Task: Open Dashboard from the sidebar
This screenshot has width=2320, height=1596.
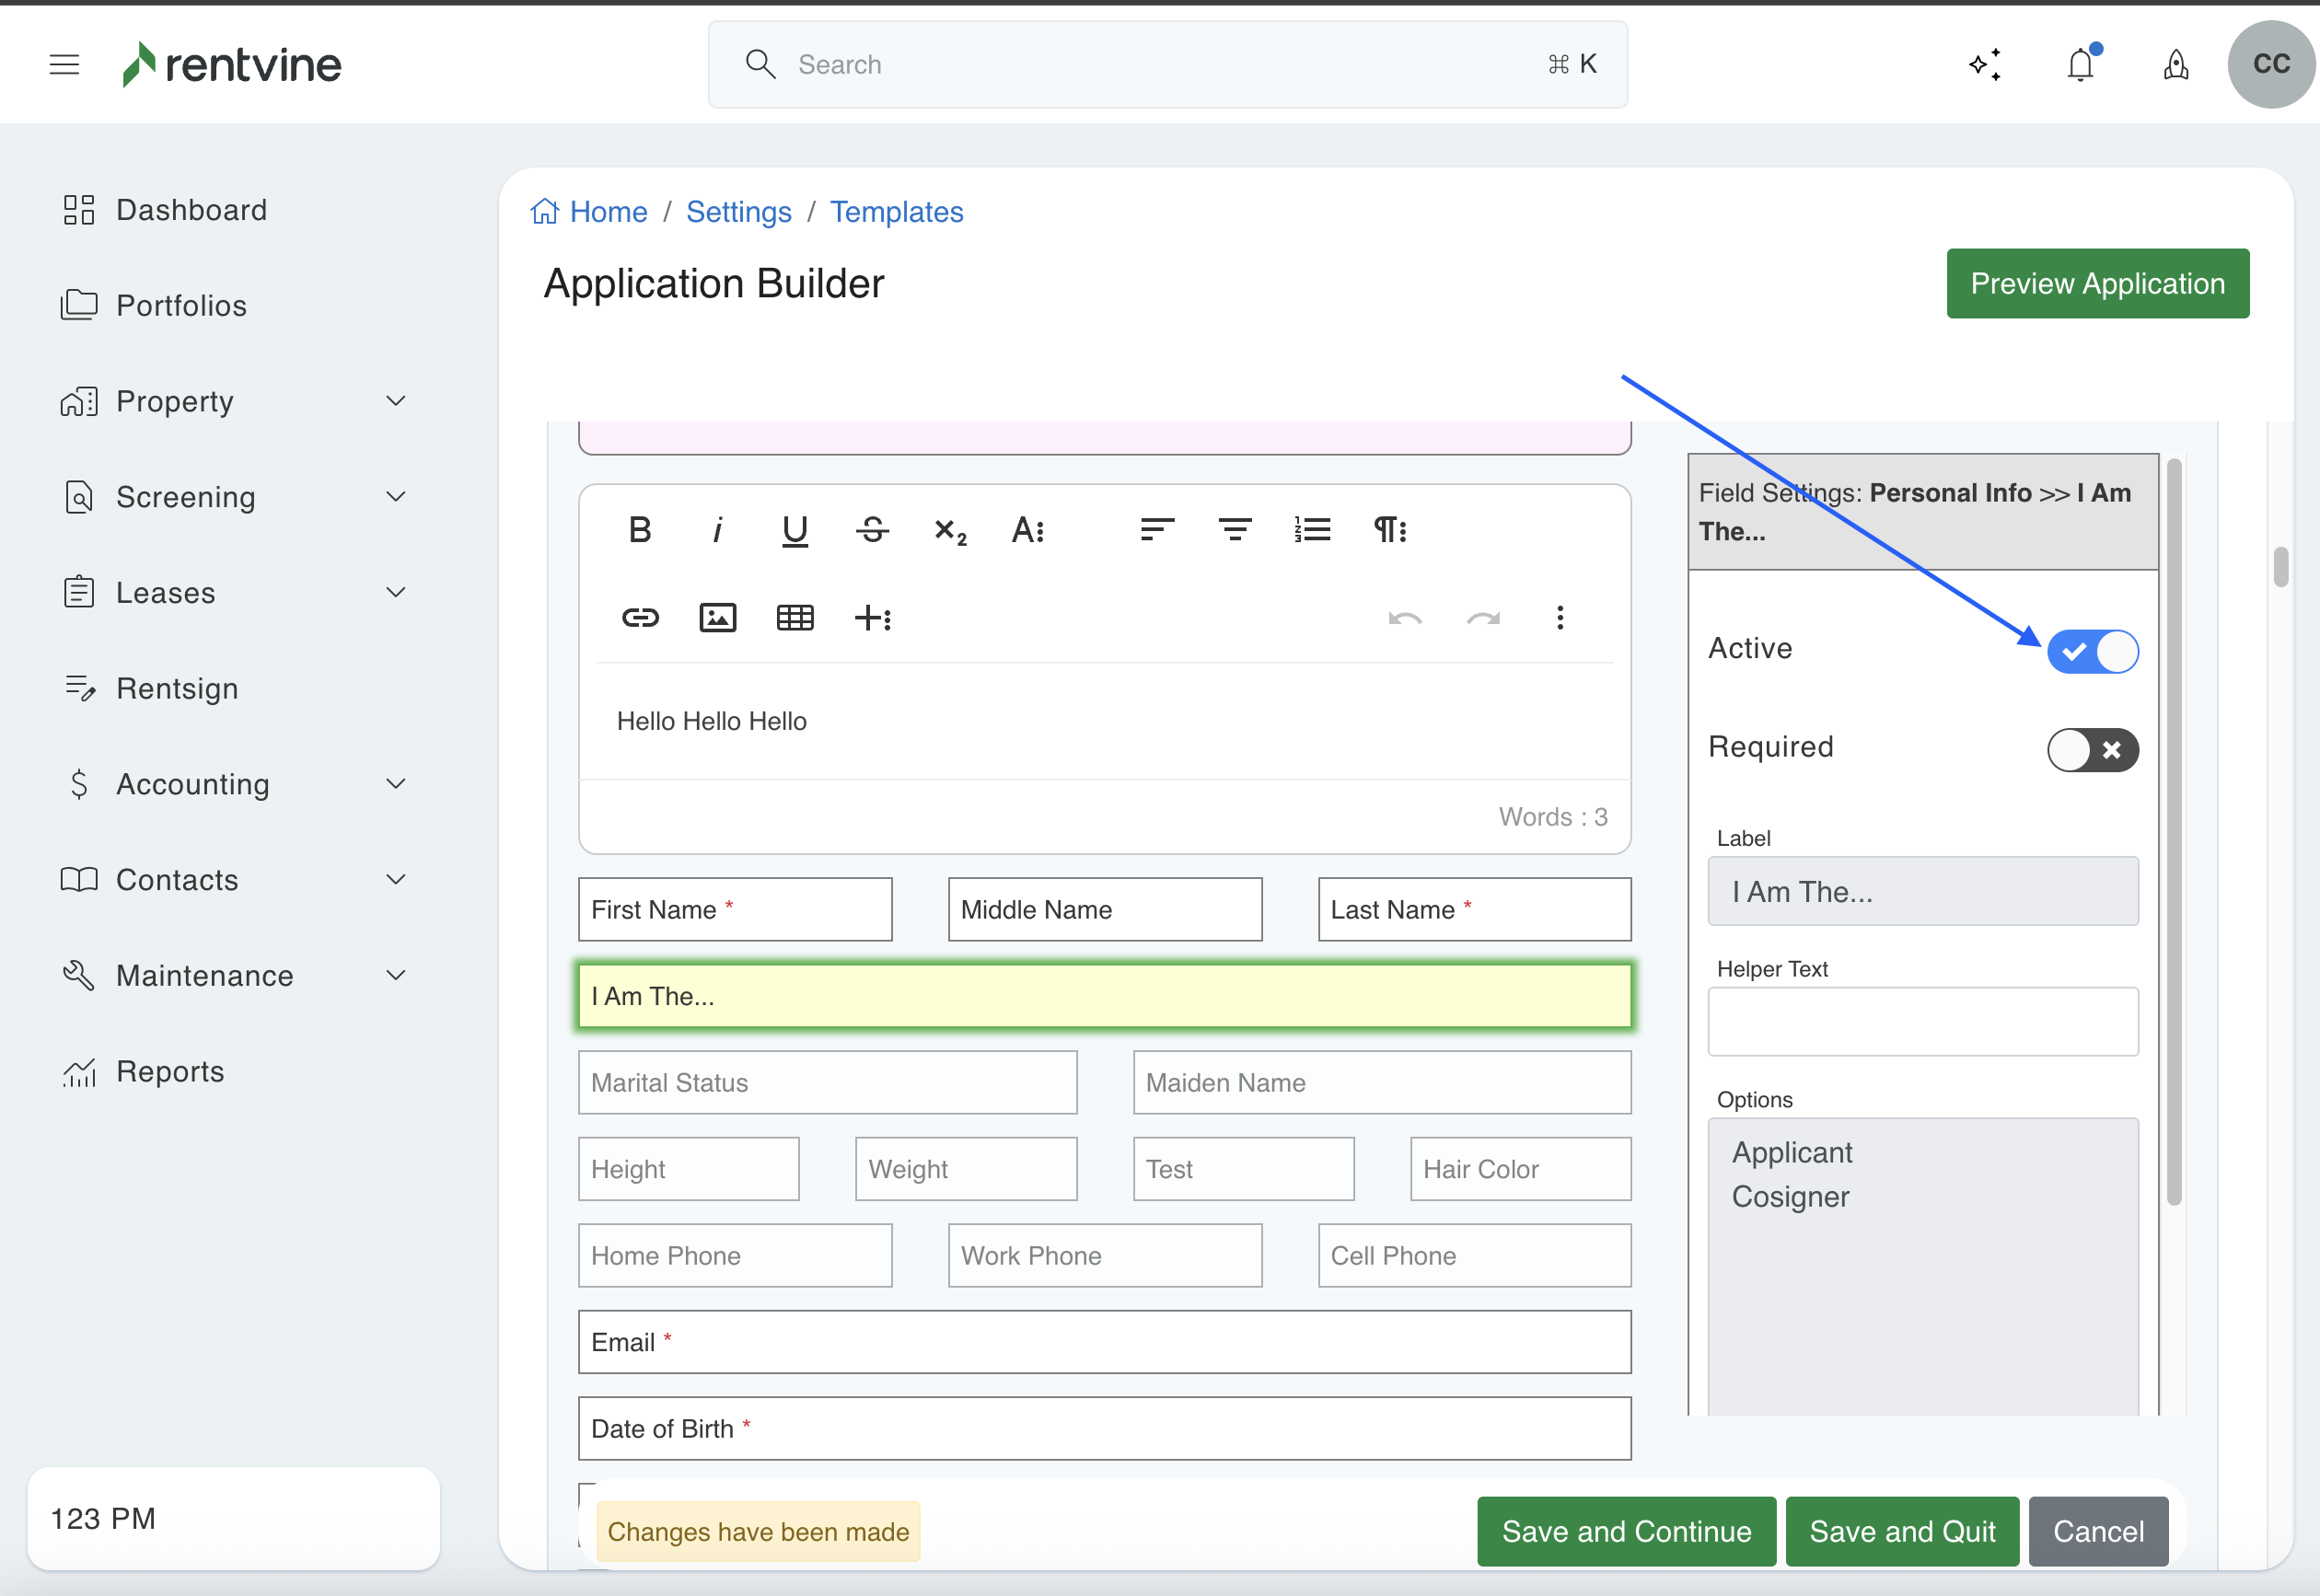Action: click(190, 210)
